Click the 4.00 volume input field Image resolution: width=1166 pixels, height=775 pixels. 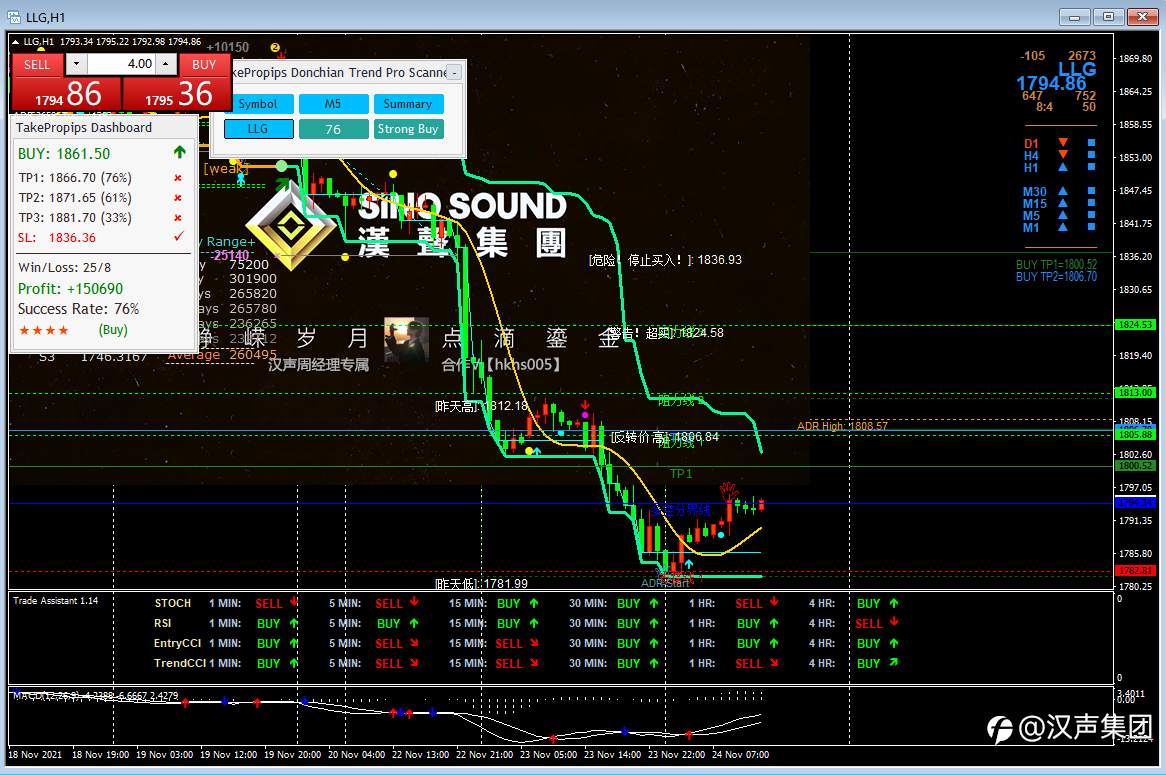click(121, 65)
